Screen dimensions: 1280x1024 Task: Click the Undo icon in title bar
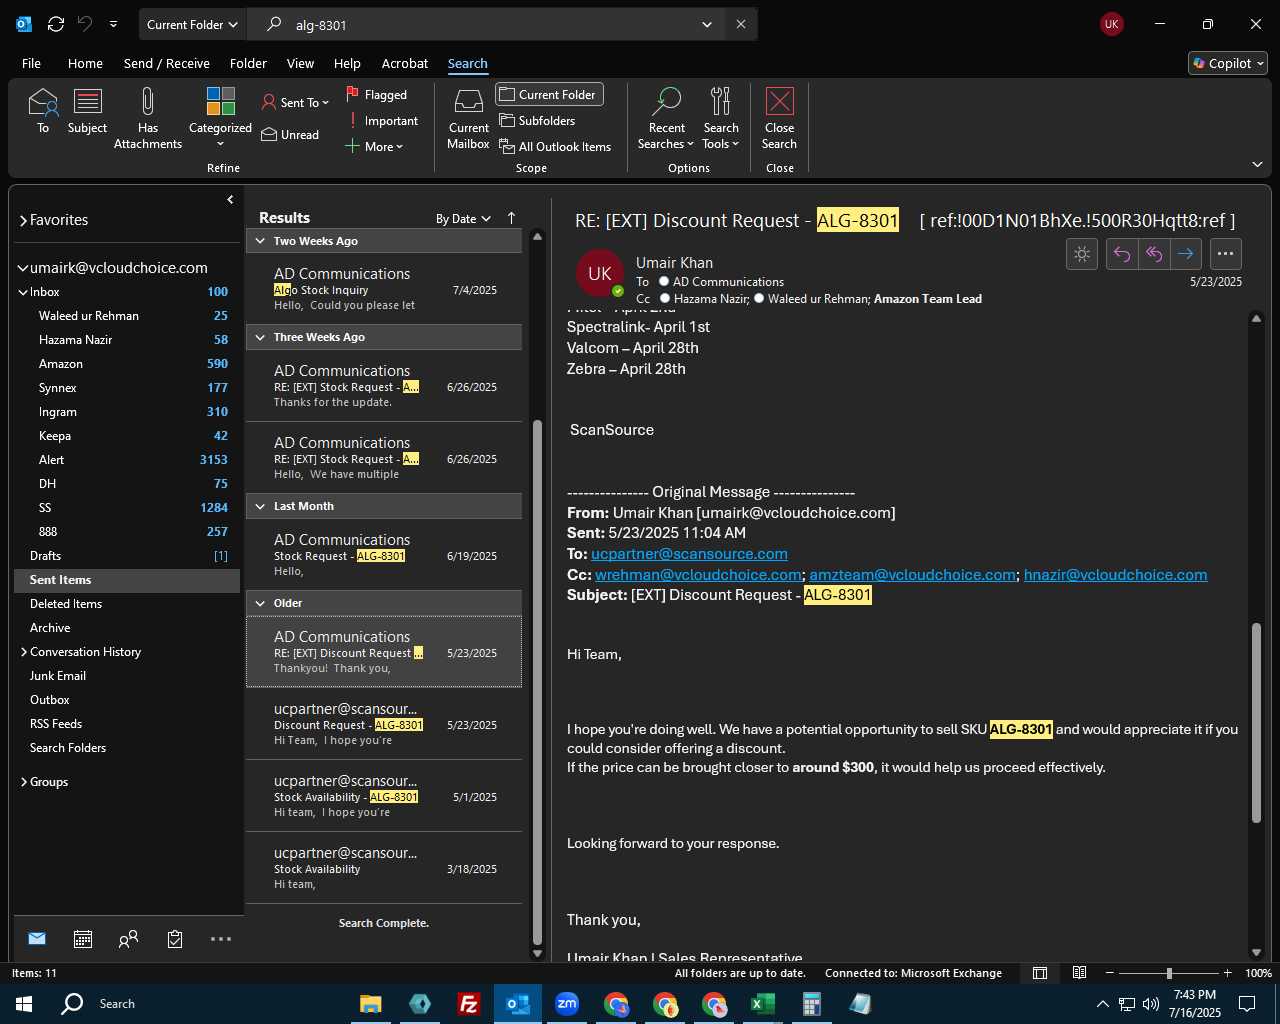(x=85, y=24)
